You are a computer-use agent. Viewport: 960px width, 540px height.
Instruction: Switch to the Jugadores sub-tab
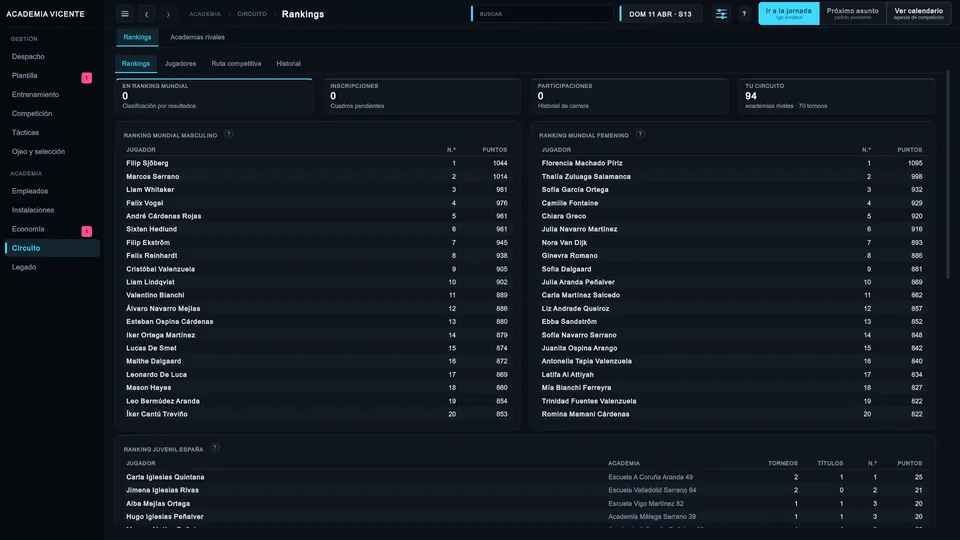tap(180, 64)
